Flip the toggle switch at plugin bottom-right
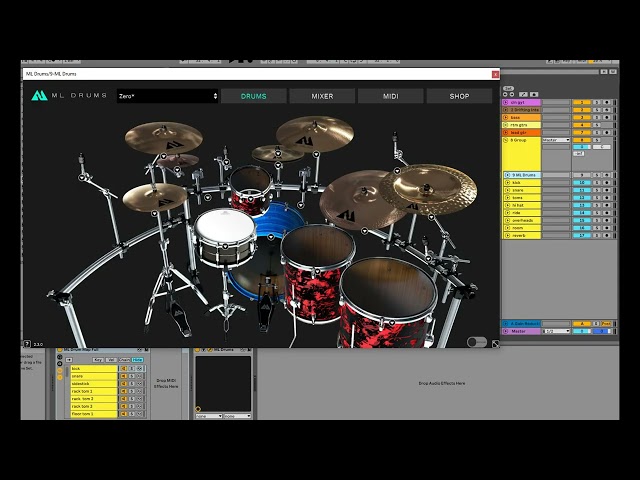This screenshot has width=640, height=480. 477,342
